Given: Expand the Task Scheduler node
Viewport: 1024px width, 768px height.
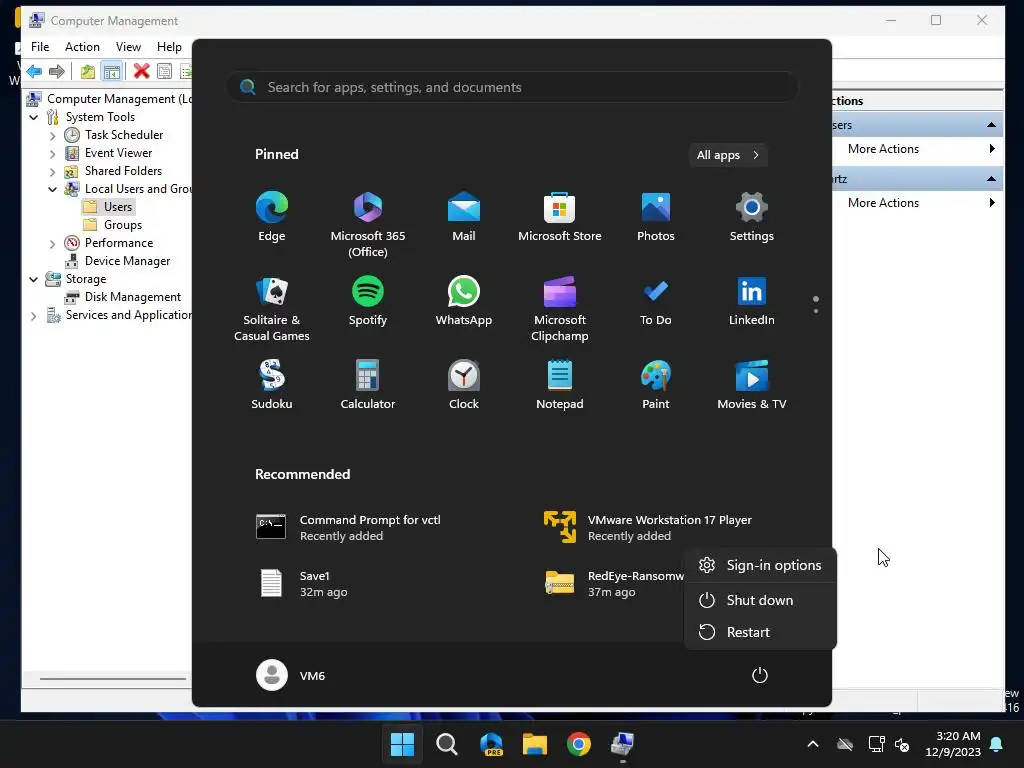Looking at the screenshot, I should [x=52, y=135].
